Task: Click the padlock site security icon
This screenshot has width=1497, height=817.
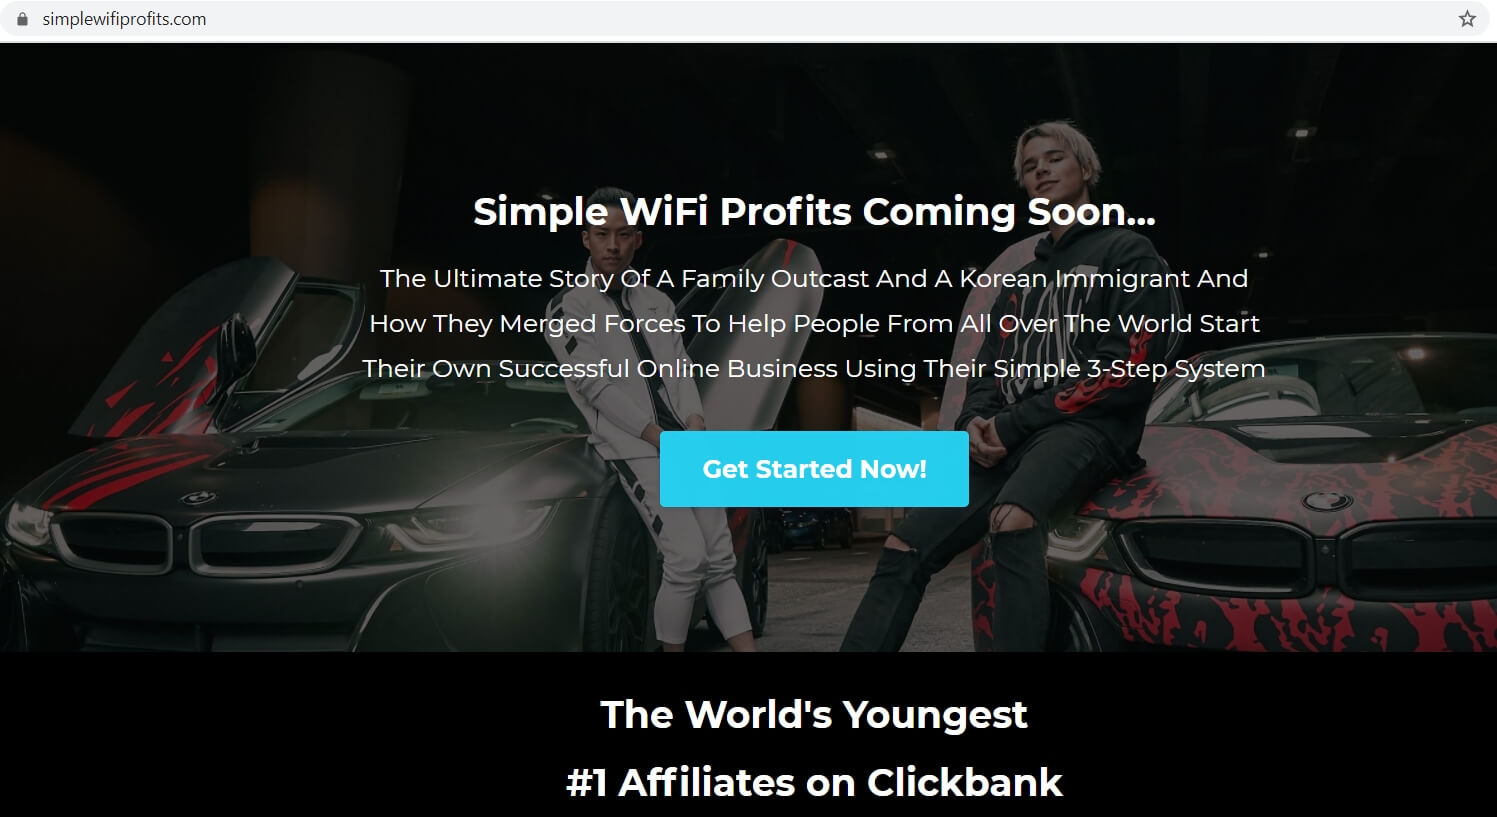Action: (22, 19)
